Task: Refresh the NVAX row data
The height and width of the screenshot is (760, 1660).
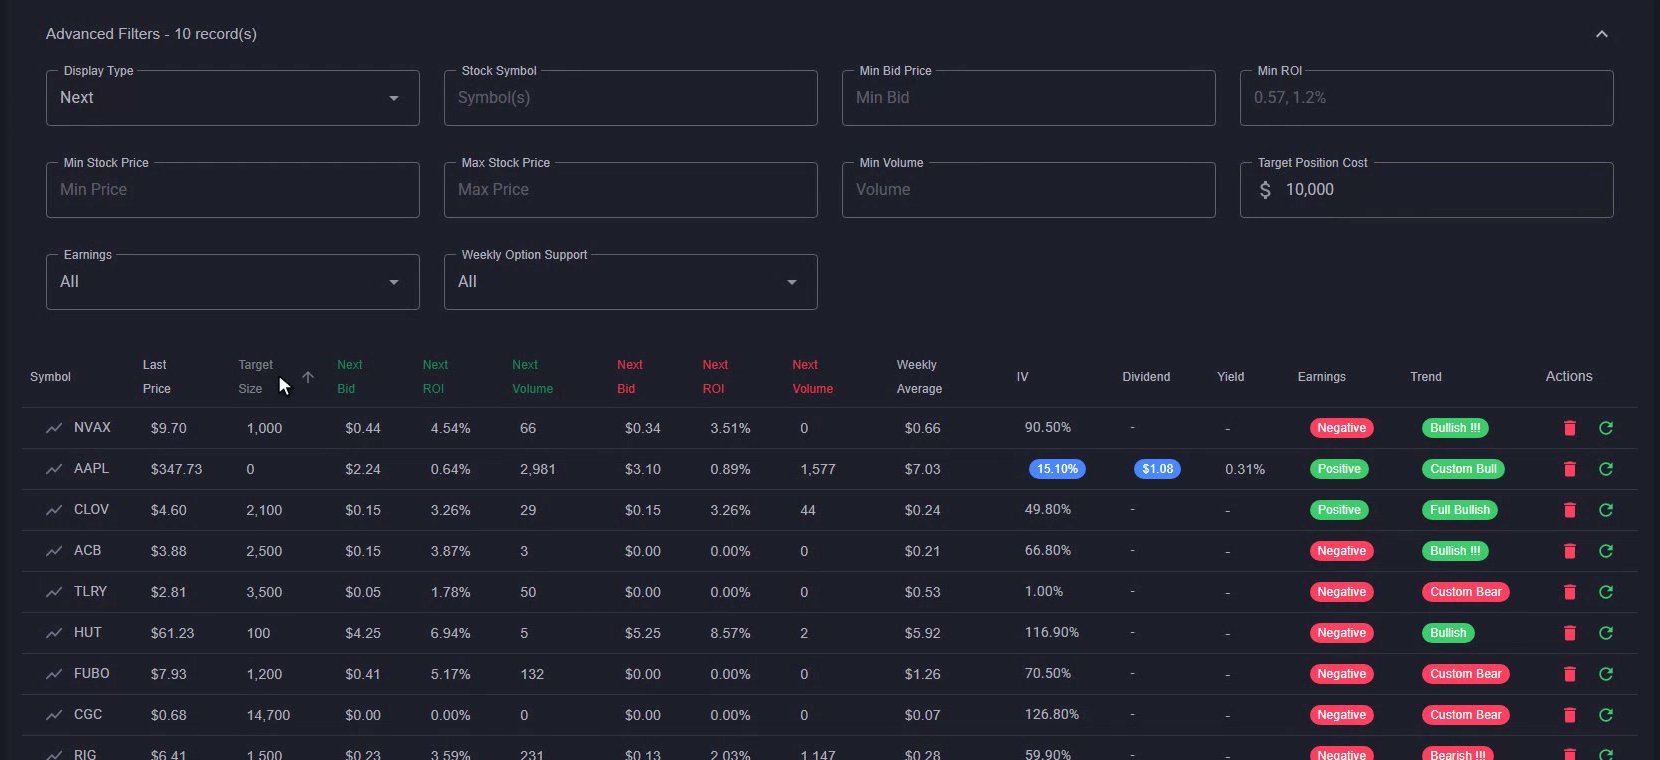Action: [x=1606, y=428]
